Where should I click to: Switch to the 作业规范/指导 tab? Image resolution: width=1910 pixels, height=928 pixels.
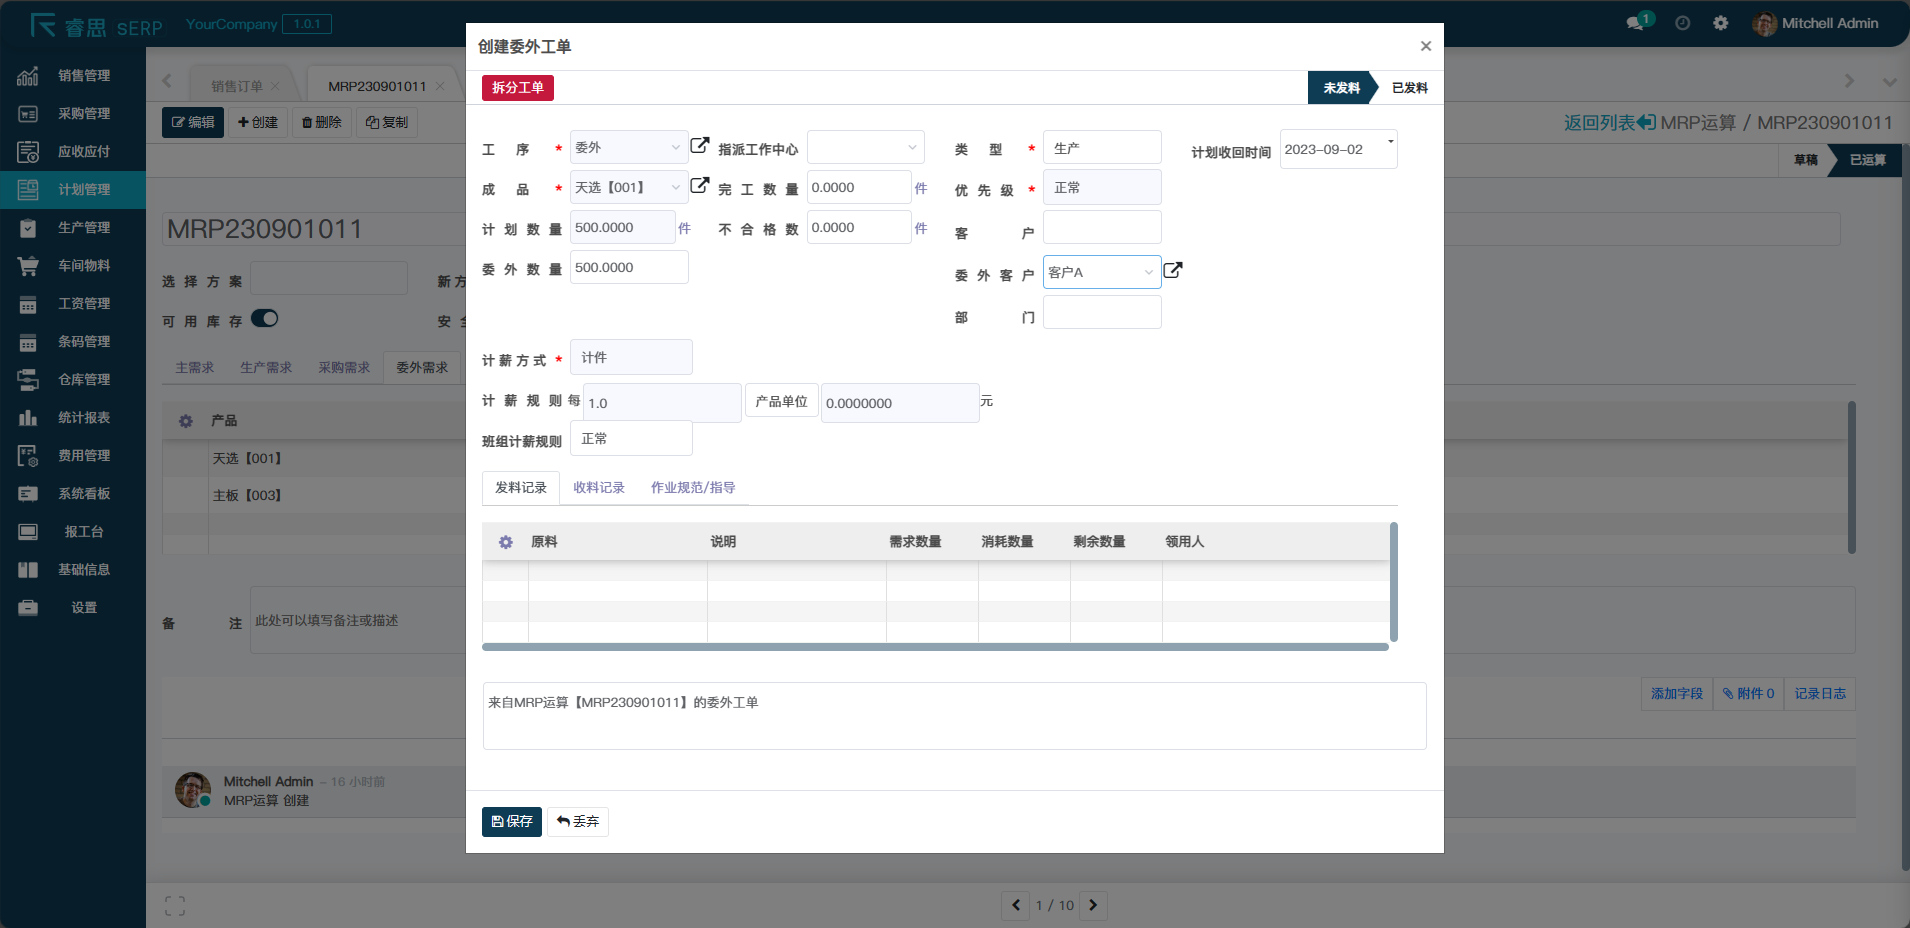click(x=692, y=487)
